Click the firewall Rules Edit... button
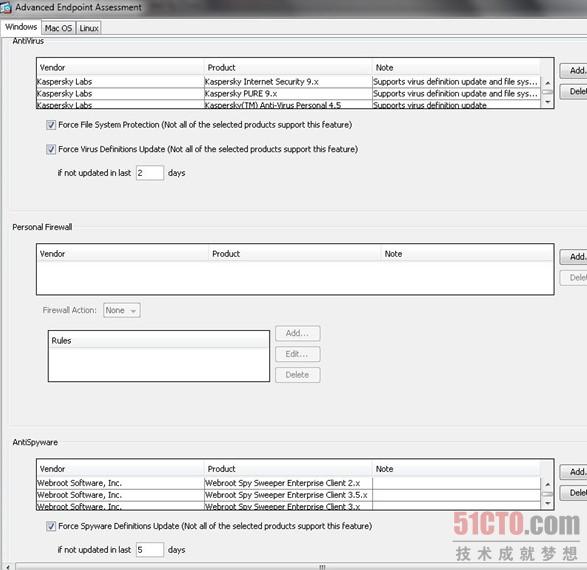 pos(298,354)
